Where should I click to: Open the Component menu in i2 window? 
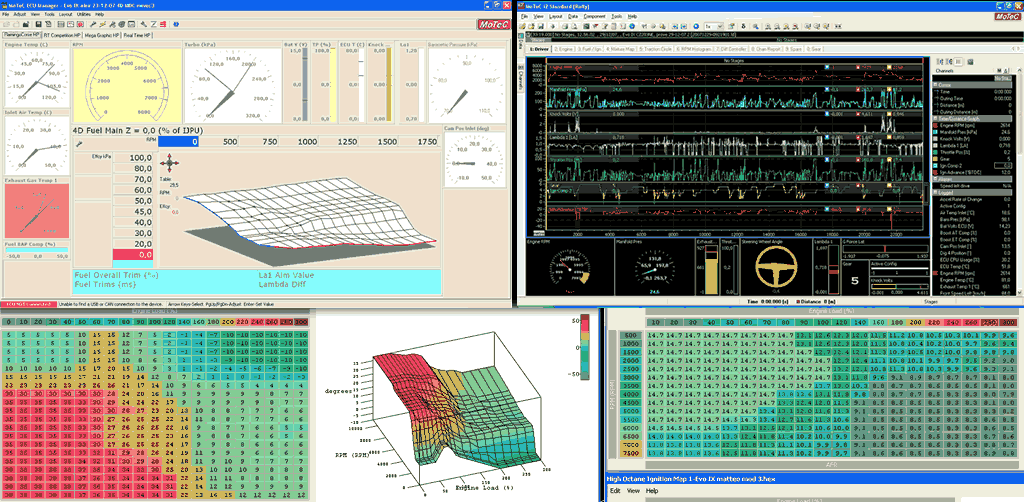click(x=594, y=16)
